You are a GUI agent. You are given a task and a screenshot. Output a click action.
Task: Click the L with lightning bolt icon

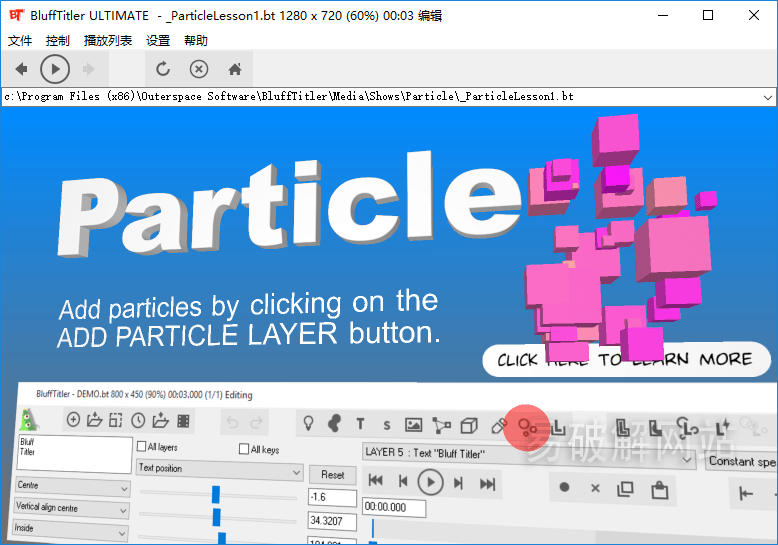722,426
